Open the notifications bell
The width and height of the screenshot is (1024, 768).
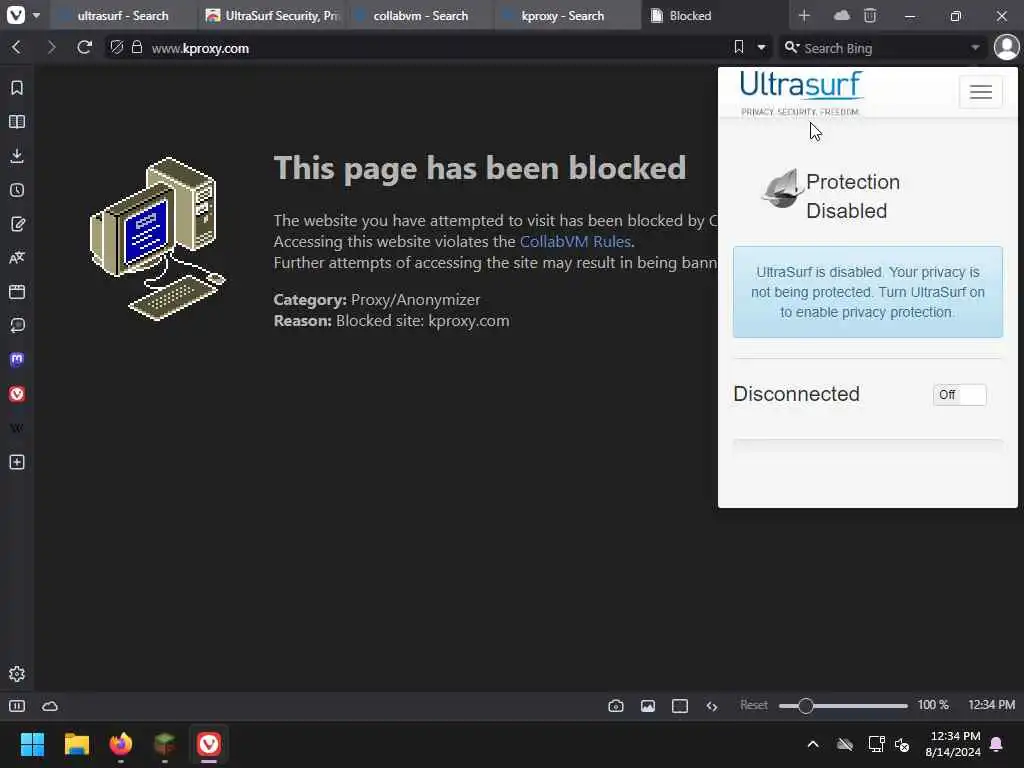(x=997, y=744)
